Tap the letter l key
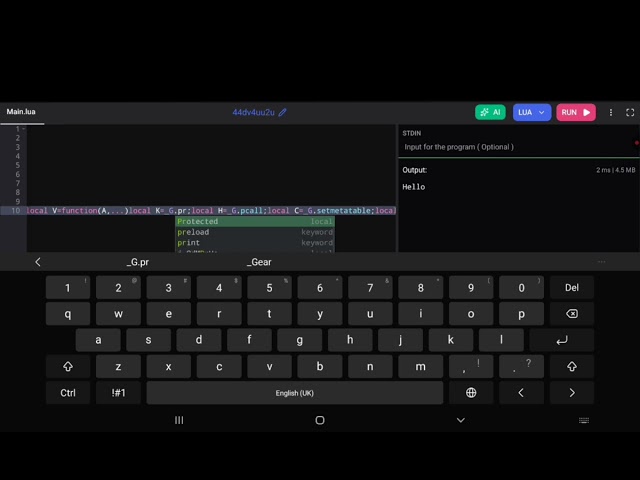This screenshot has height=480, width=640. (x=501, y=340)
